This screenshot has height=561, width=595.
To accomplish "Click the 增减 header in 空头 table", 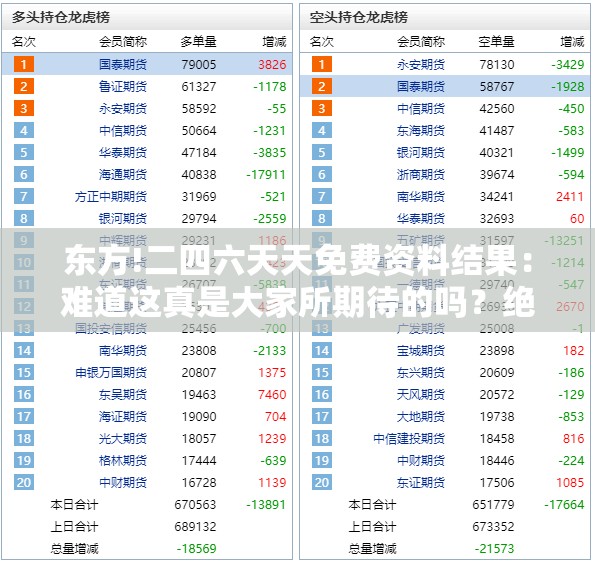I will [x=572, y=41].
